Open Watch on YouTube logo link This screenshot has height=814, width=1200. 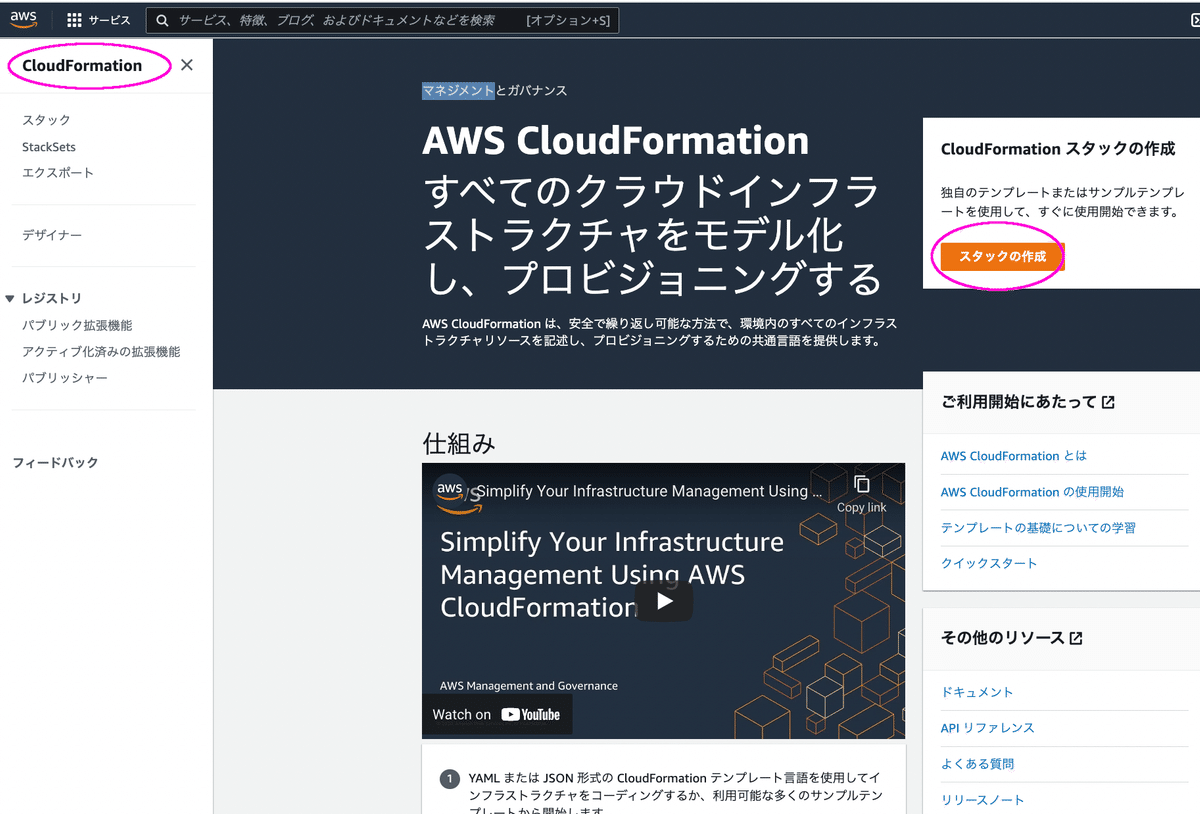[x=530, y=714]
